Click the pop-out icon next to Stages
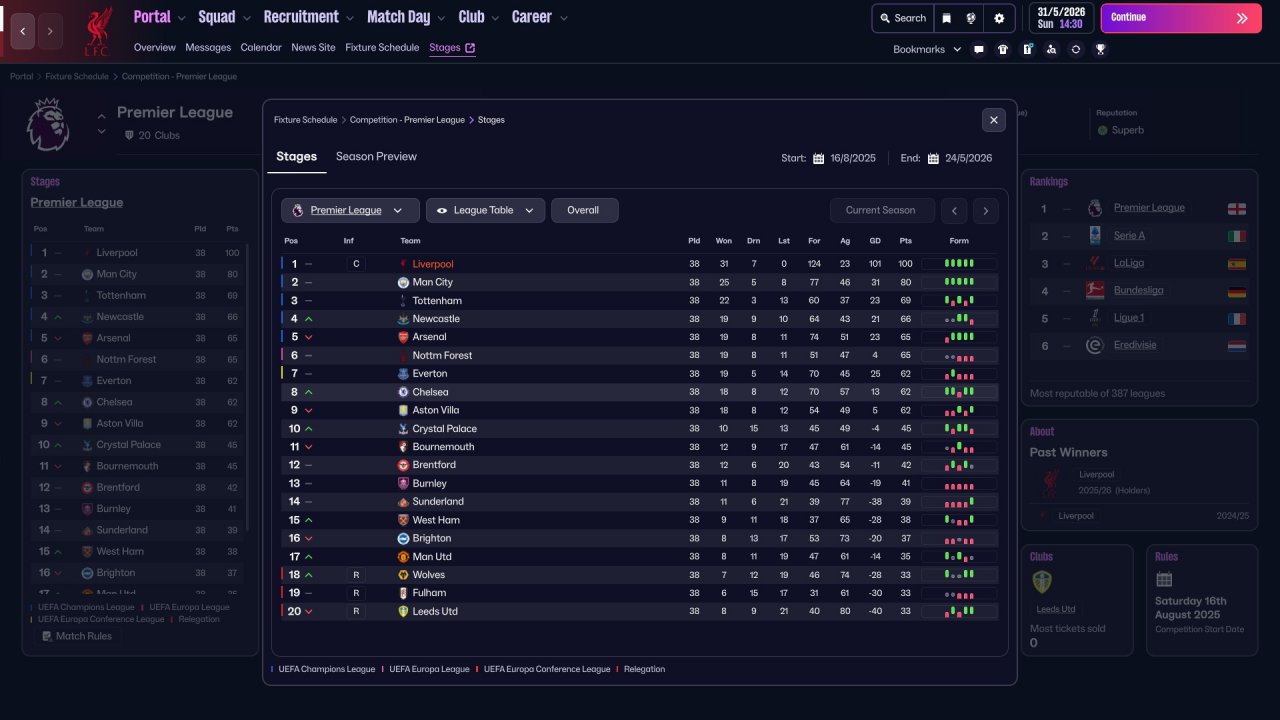 click(x=470, y=47)
